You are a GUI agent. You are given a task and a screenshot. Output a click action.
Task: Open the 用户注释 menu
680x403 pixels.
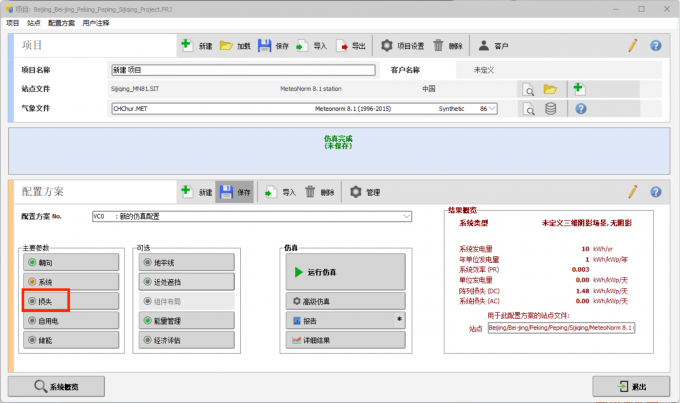(x=96, y=22)
